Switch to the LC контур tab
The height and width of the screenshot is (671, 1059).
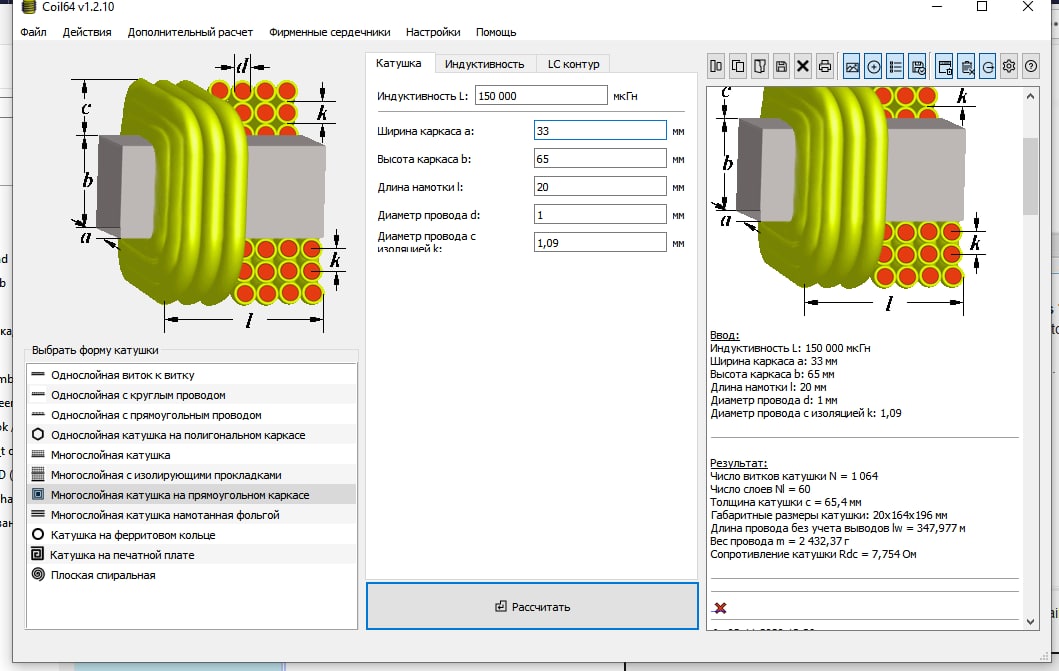[573, 64]
